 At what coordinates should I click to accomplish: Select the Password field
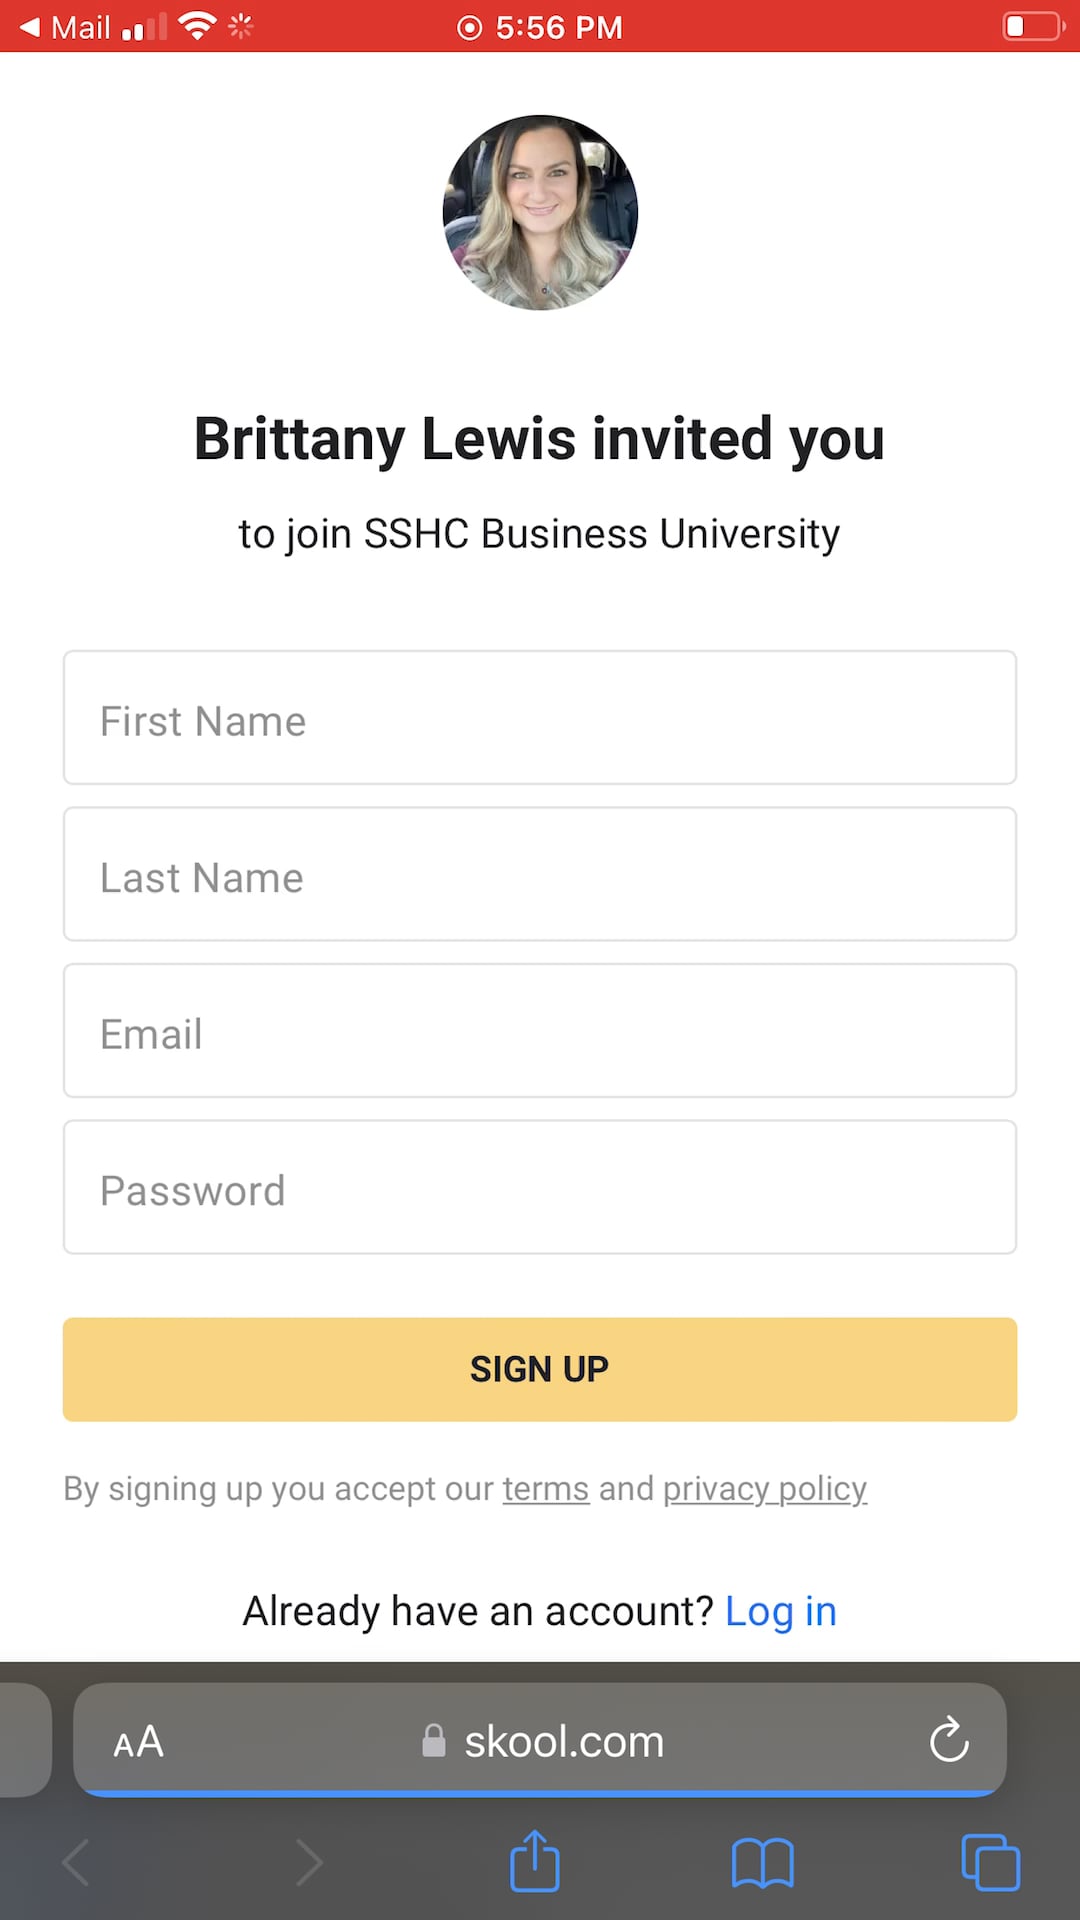point(540,1187)
